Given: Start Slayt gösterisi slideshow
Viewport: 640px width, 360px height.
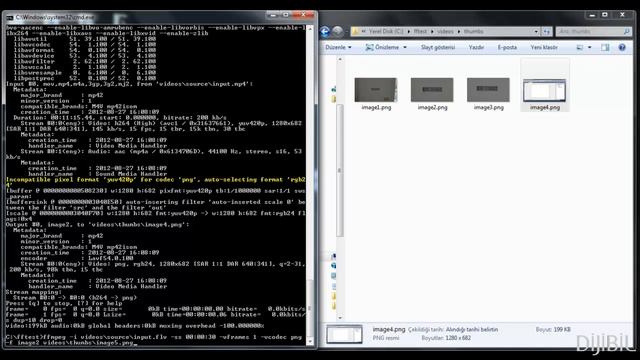Looking at the screenshot, I should 438,47.
